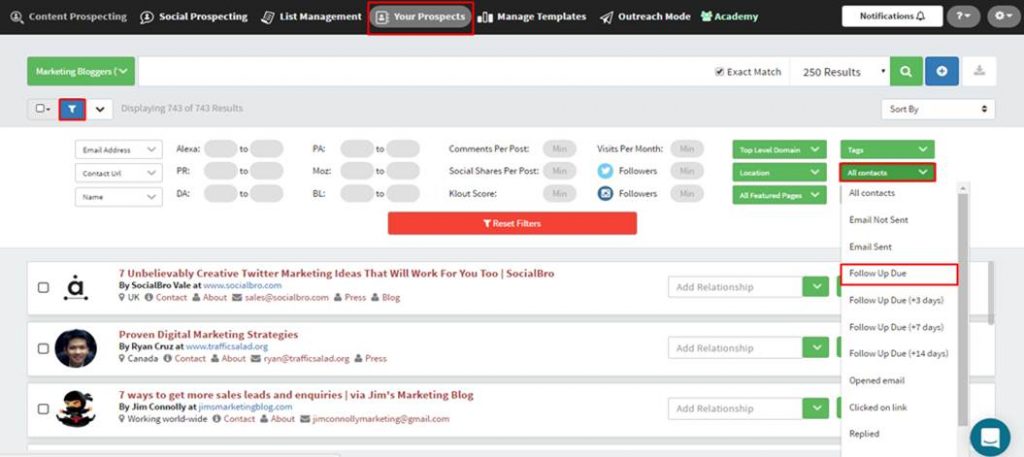Open the Location dropdown
The image size is (1024, 457).
pos(779,172)
